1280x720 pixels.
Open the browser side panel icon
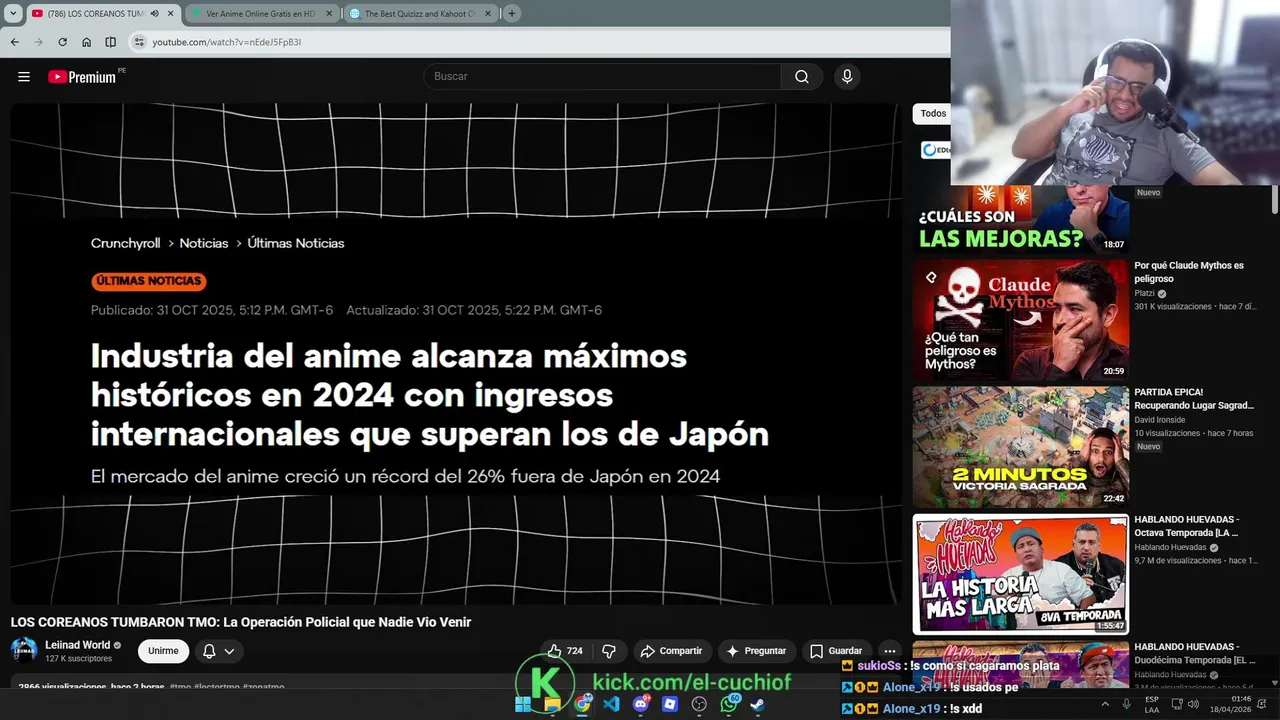point(110,42)
